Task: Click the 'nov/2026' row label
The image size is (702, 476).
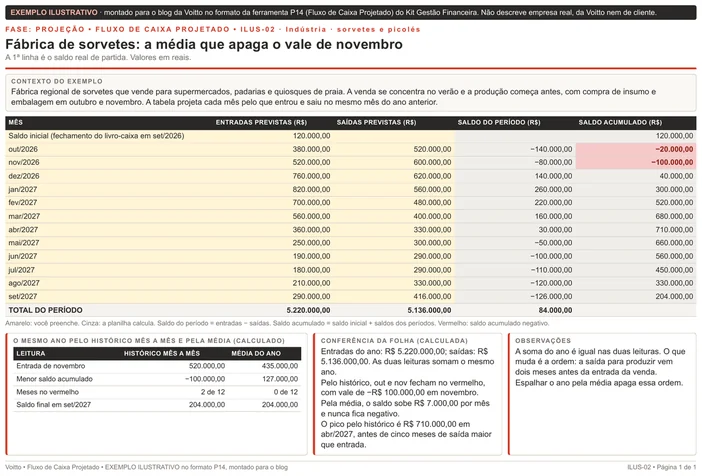Action: pos(24,162)
